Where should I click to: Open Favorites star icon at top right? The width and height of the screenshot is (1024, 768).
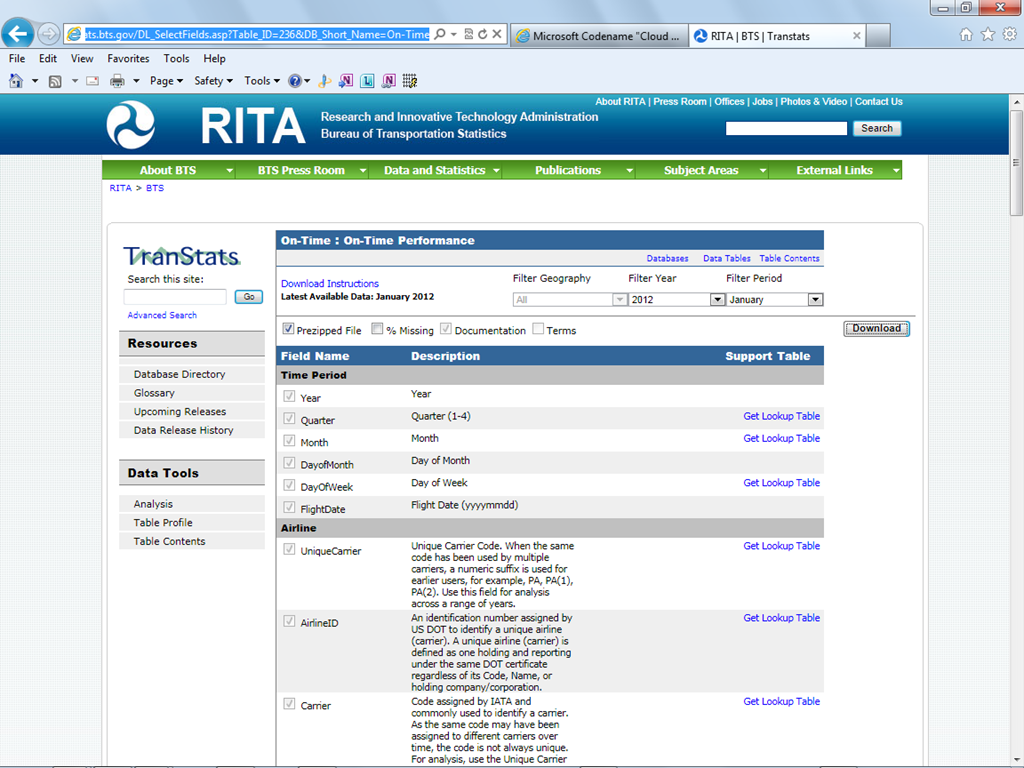point(987,34)
